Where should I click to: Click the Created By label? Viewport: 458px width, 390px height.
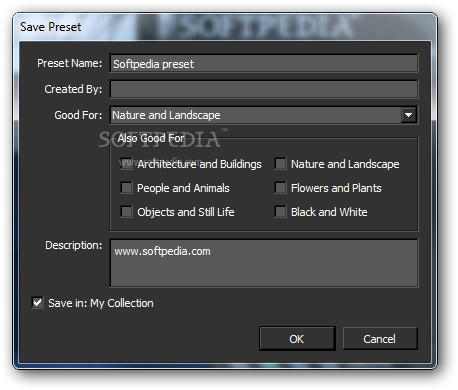[x=73, y=89]
